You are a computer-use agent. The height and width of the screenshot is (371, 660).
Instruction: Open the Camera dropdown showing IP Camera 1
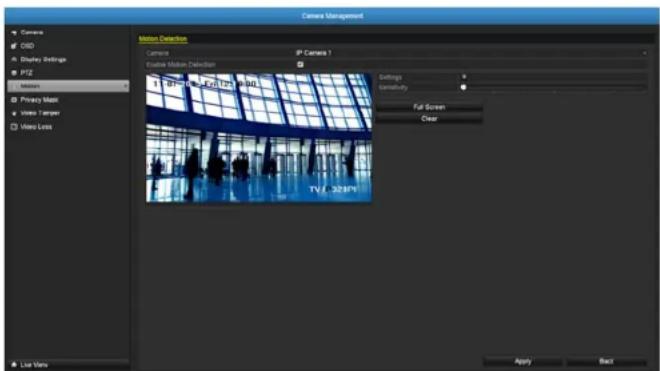coord(471,53)
